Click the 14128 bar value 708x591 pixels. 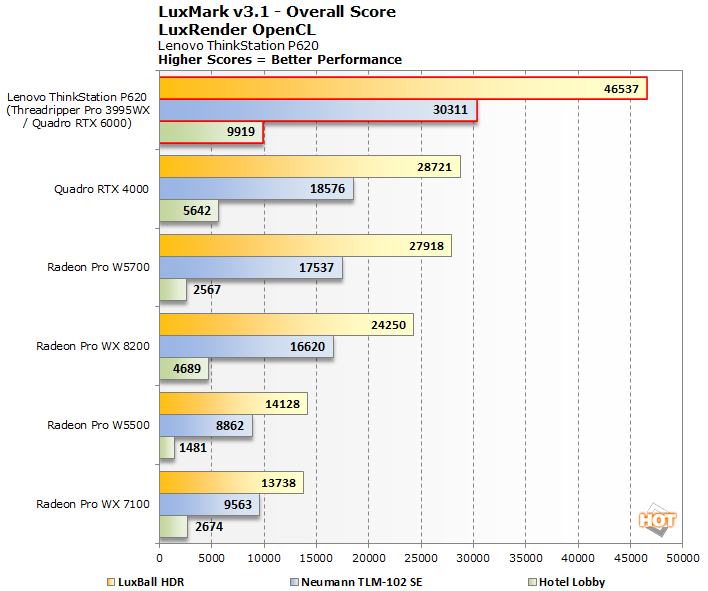282,404
